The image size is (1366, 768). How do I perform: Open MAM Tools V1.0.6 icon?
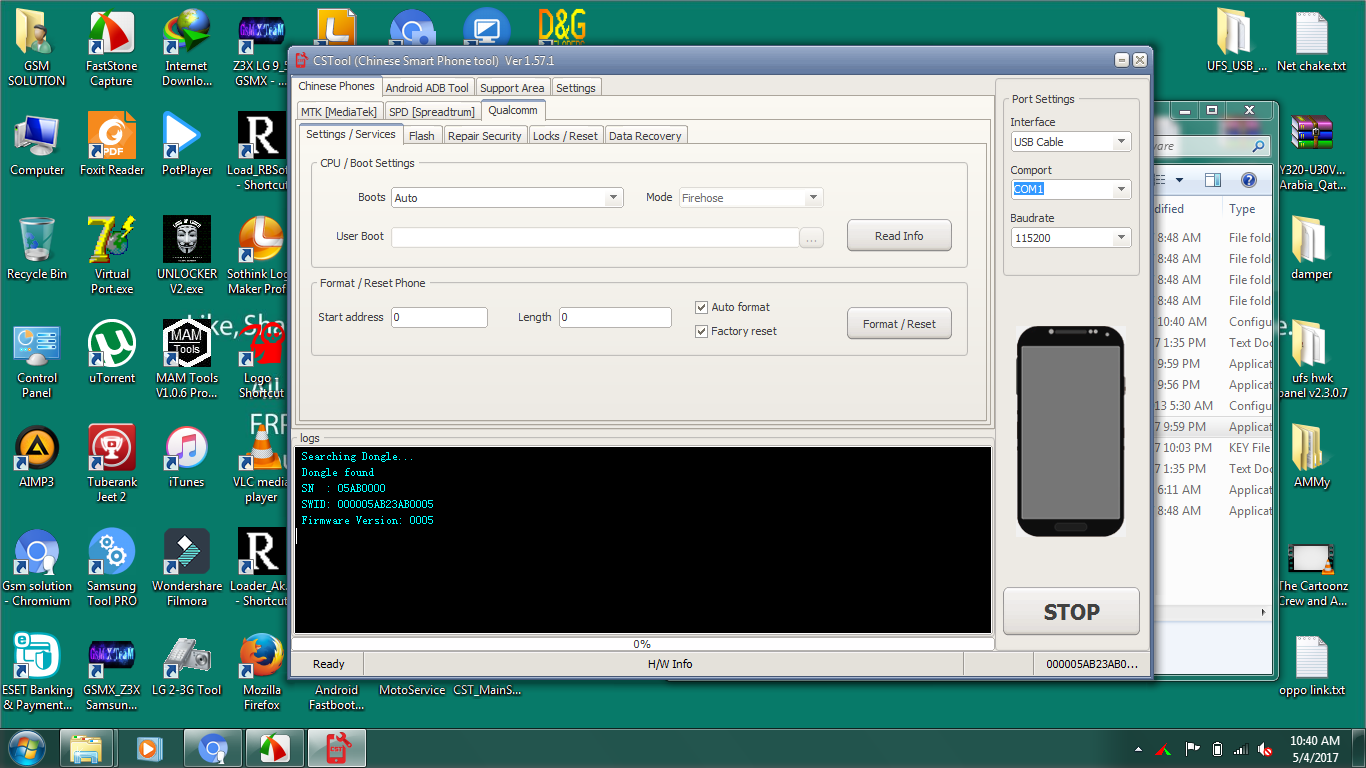(187, 359)
